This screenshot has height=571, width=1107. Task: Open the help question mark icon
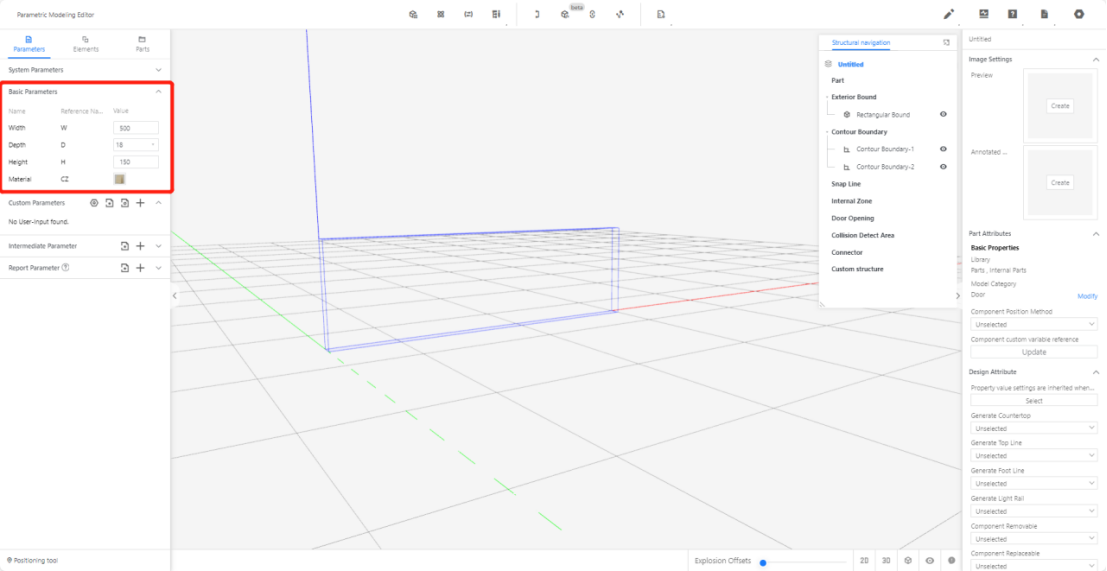coord(1013,14)
